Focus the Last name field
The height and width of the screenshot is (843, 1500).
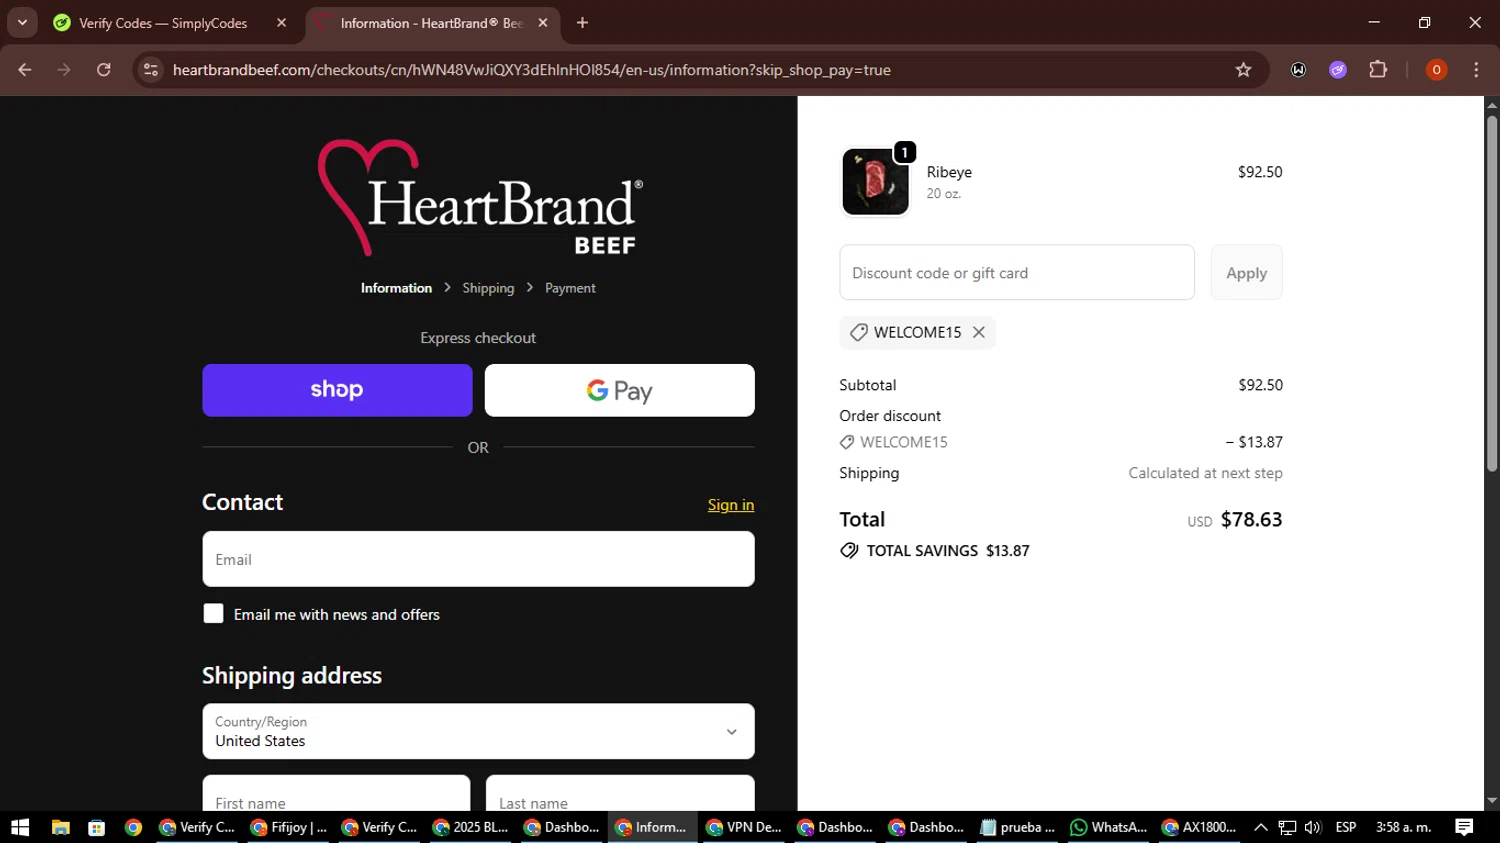pos(620,794)
